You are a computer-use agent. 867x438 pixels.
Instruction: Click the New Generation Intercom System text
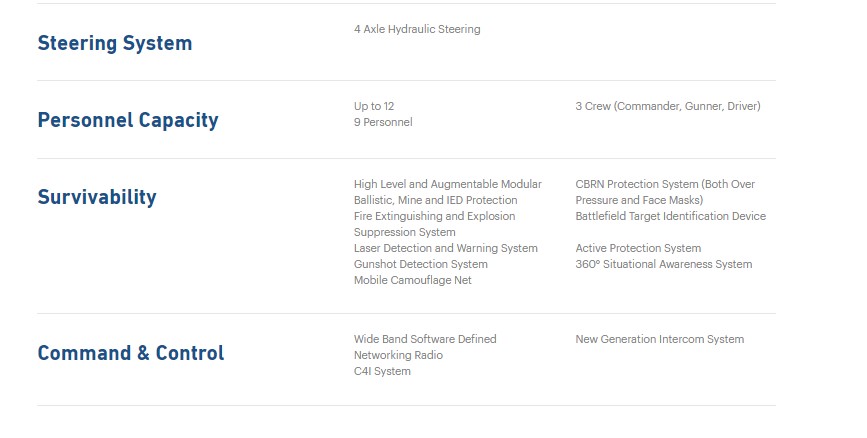click(x=659, y=339)
